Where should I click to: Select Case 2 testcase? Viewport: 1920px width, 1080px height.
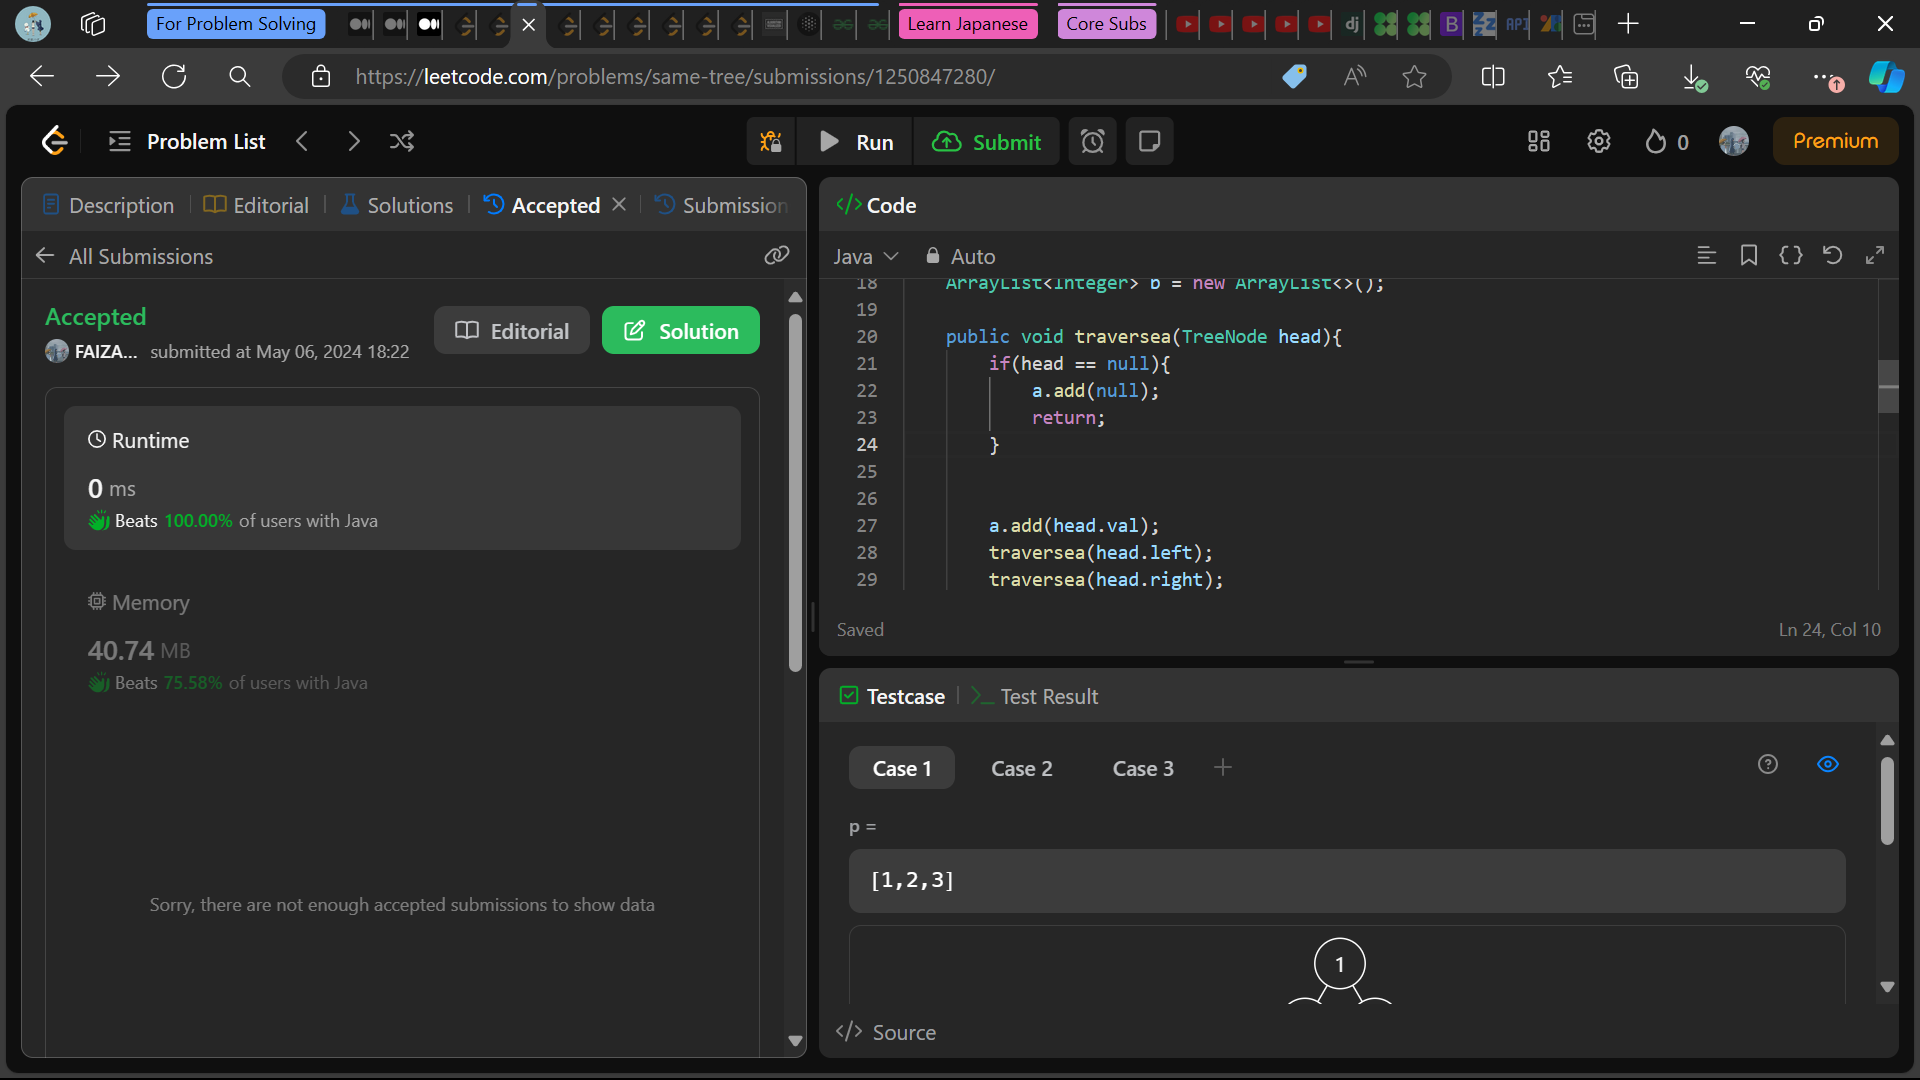pyautogui.click(x=1022, y=768)
